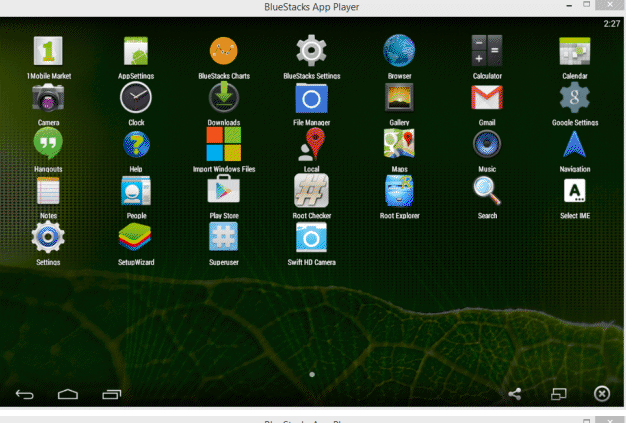This screenshot has width=626, height=423.
Task: Open the Gallery app
Action: pos(399,97)
